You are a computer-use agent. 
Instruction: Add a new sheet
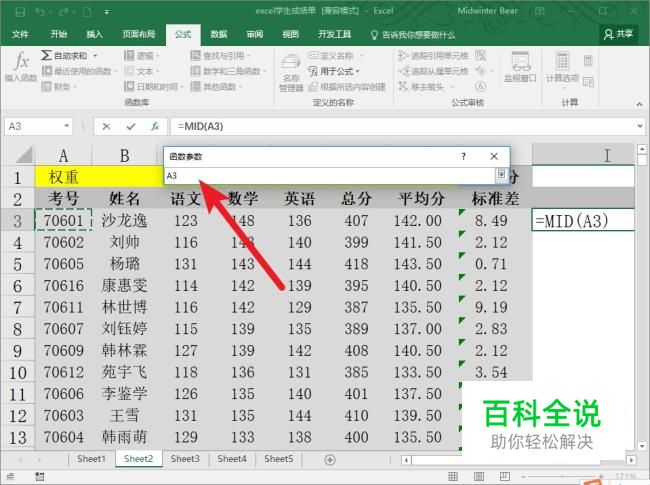[x=330, y=460]
